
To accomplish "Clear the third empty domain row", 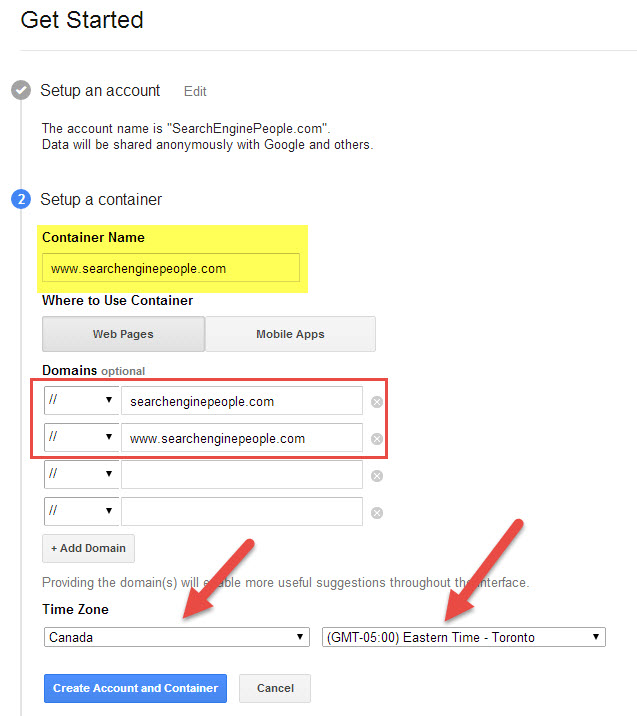I will tap(377, 476).
